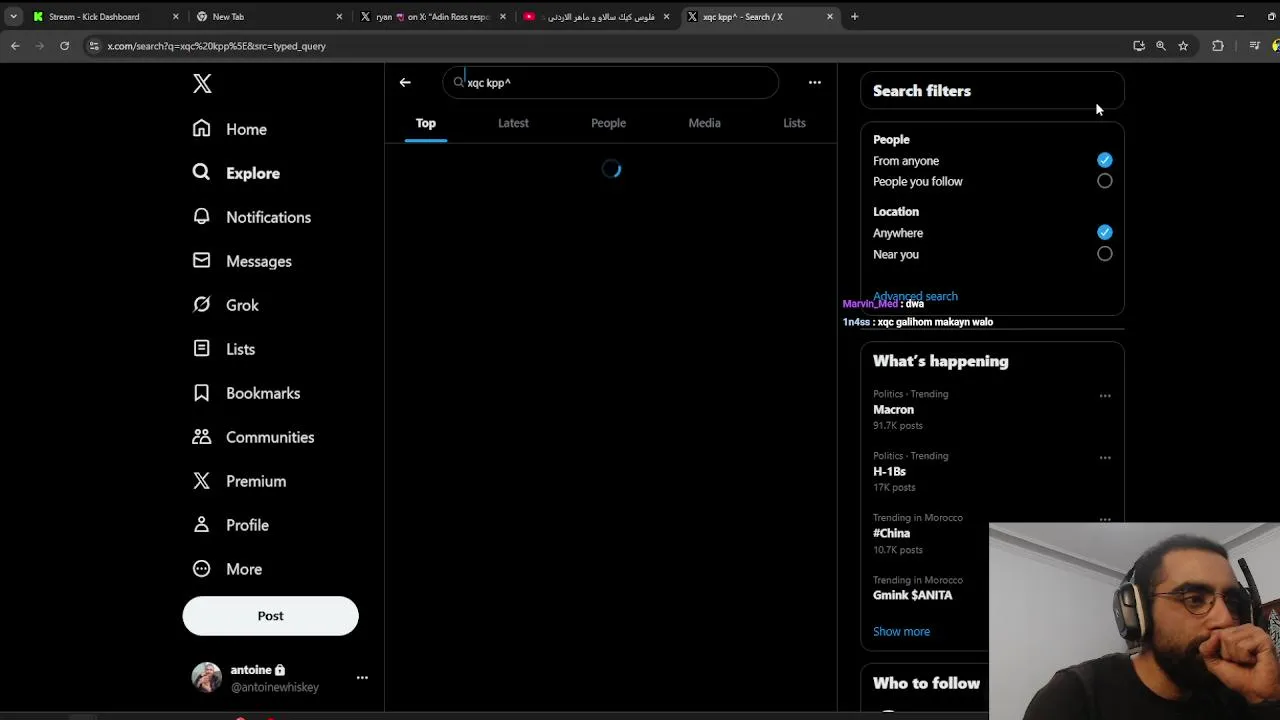Click the X logo in the sidebar
The height and width of the screenshot is (720, 1280).
[x=202, y=84]
